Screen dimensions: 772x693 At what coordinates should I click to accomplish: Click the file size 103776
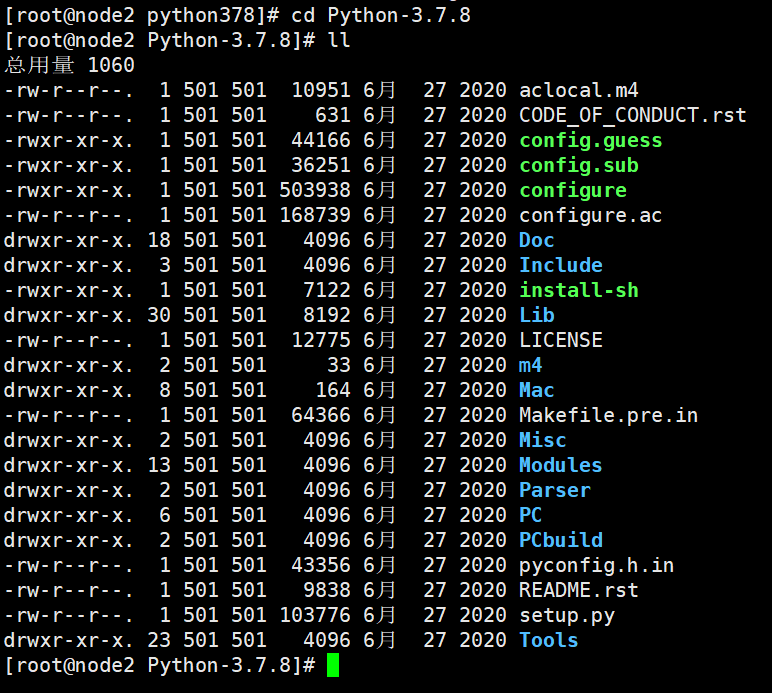[315, 615]
